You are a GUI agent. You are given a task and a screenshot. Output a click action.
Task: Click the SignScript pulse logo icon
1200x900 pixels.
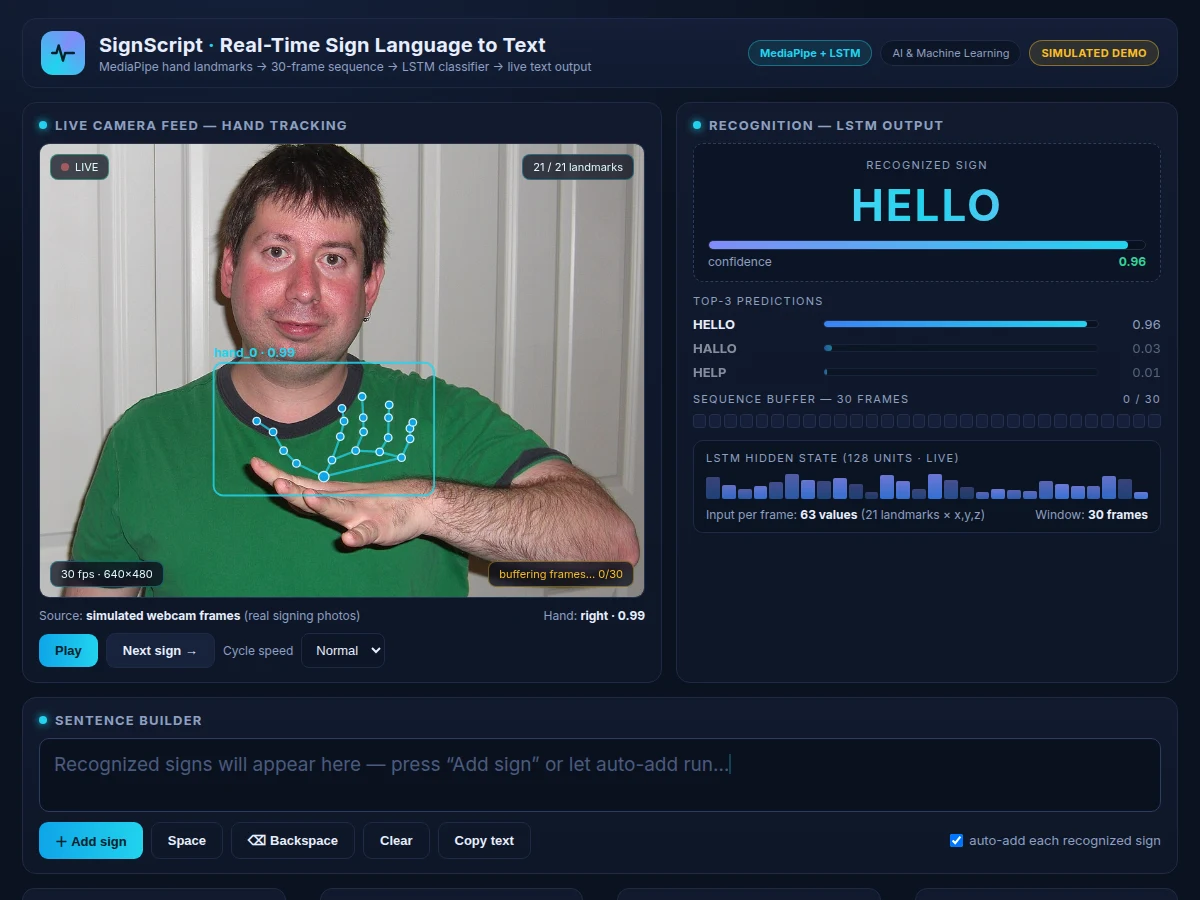[63, 53]
